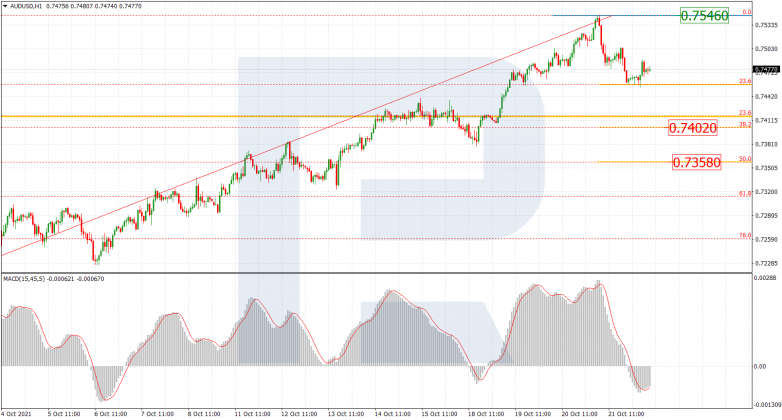Screen dimensions: 782x420
Task: Click the 0.00288 MACD scale value
Action: tap(767, 277)
